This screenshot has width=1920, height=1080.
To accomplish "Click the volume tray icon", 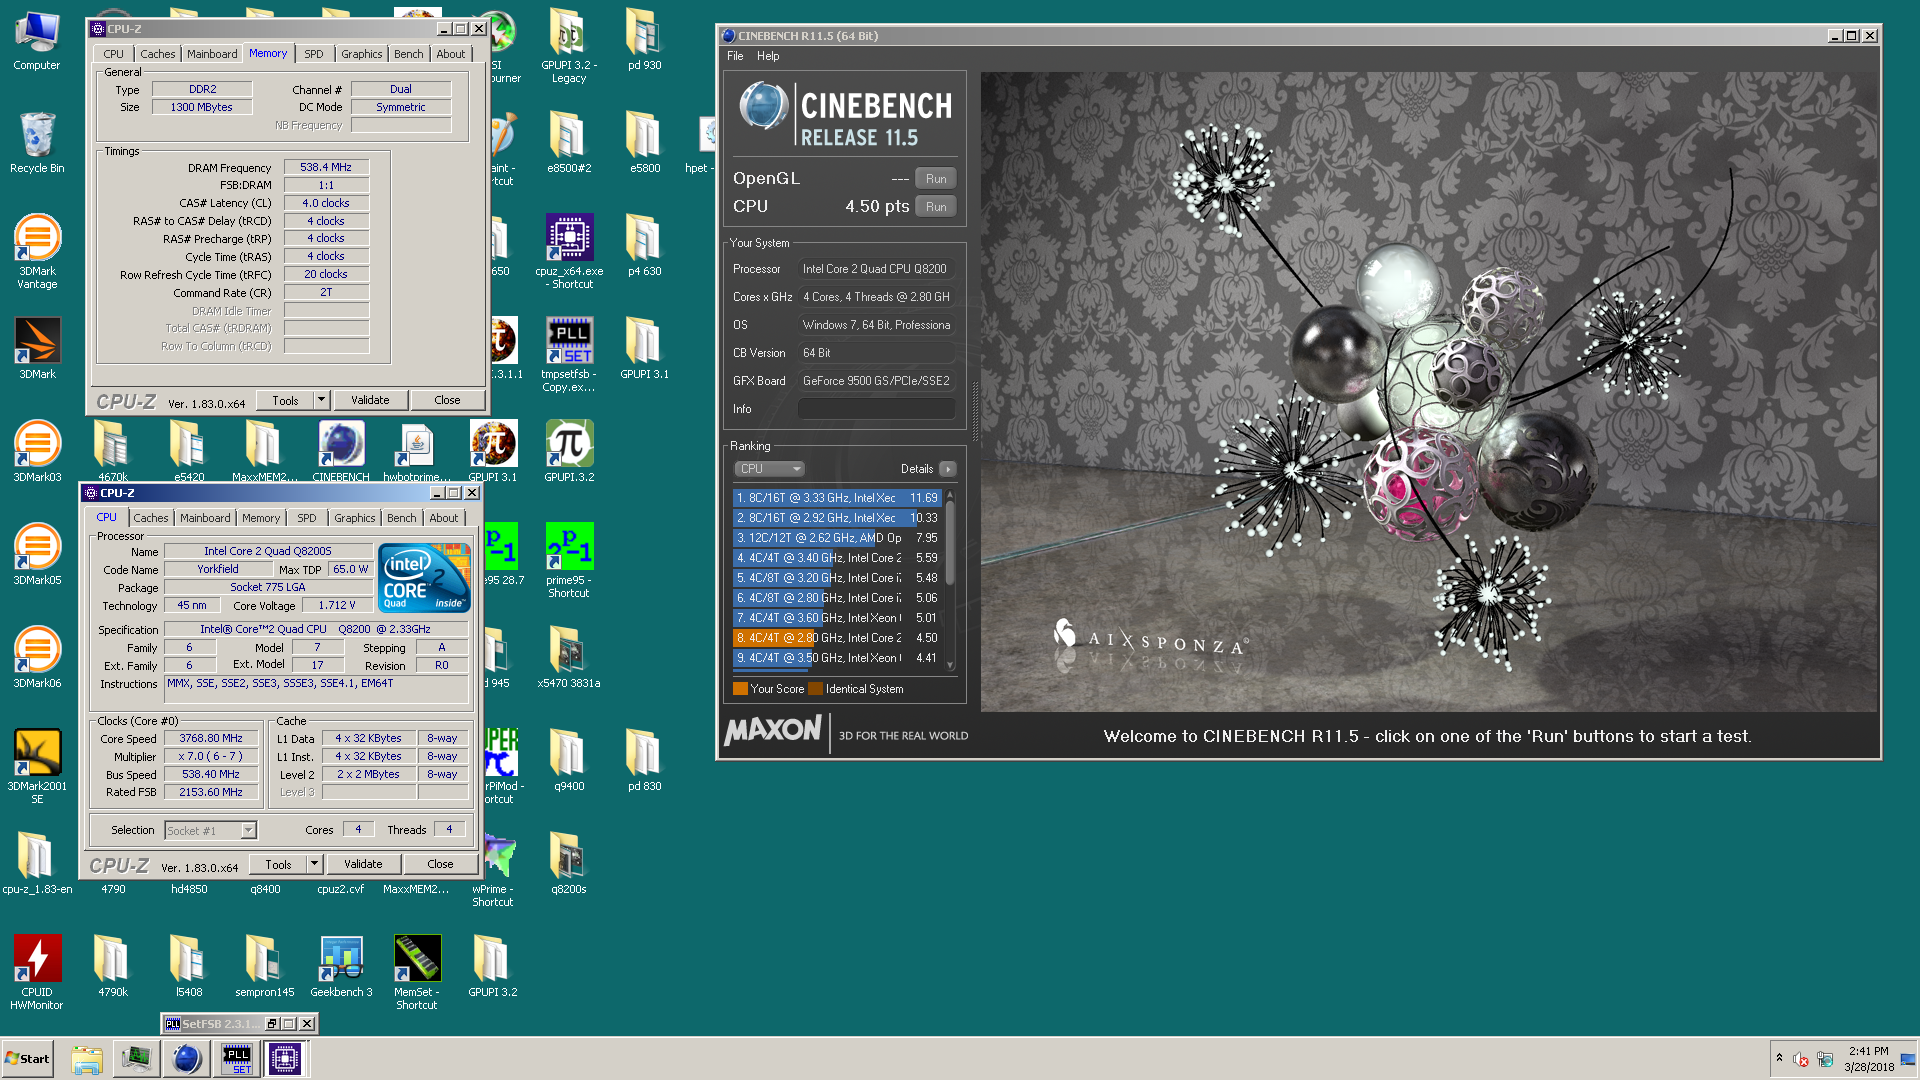I will point(1801,1059).
